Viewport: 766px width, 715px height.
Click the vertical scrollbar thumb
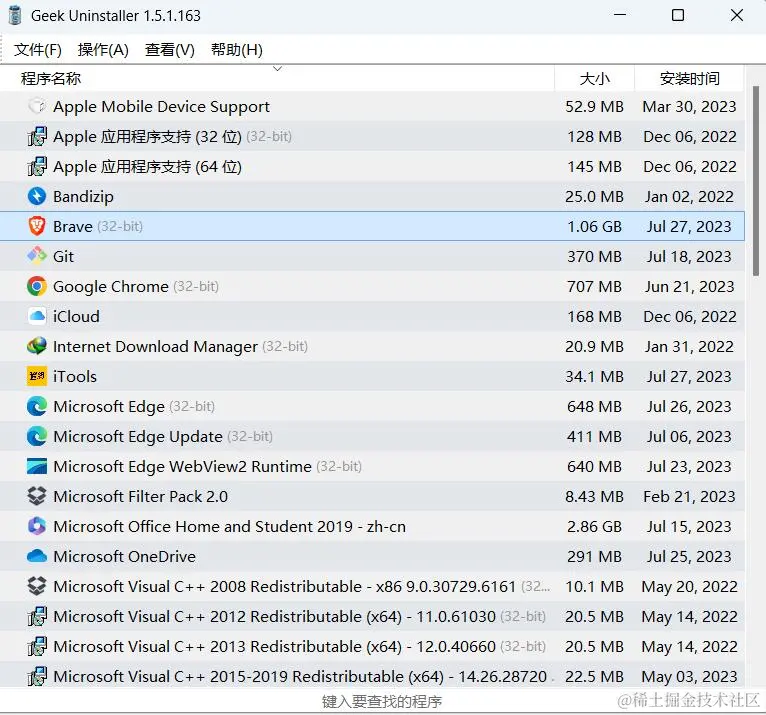756,181
